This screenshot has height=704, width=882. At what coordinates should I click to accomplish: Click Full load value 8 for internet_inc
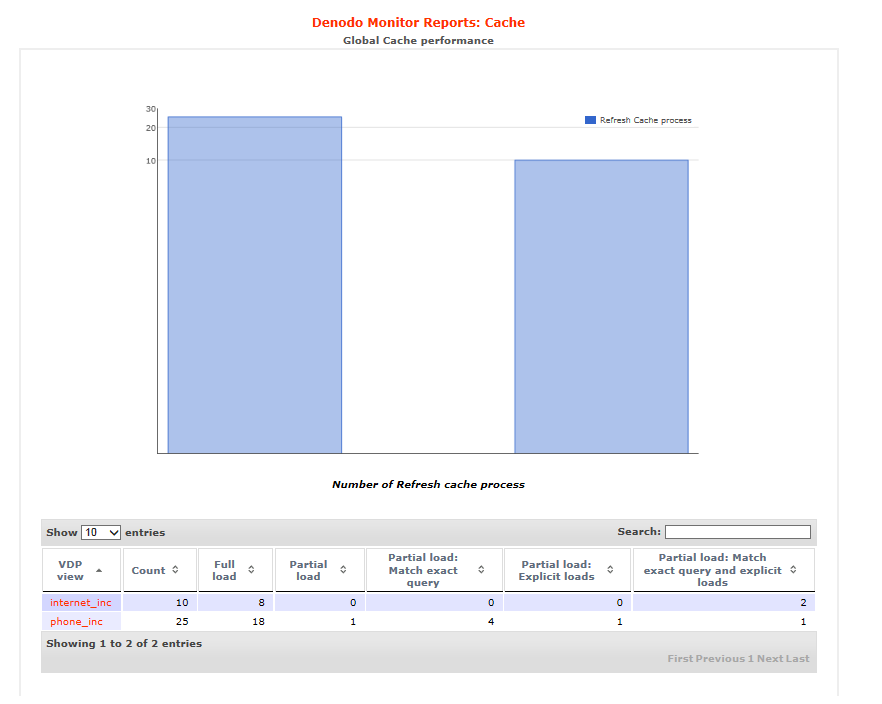click(x=262, y=603)
